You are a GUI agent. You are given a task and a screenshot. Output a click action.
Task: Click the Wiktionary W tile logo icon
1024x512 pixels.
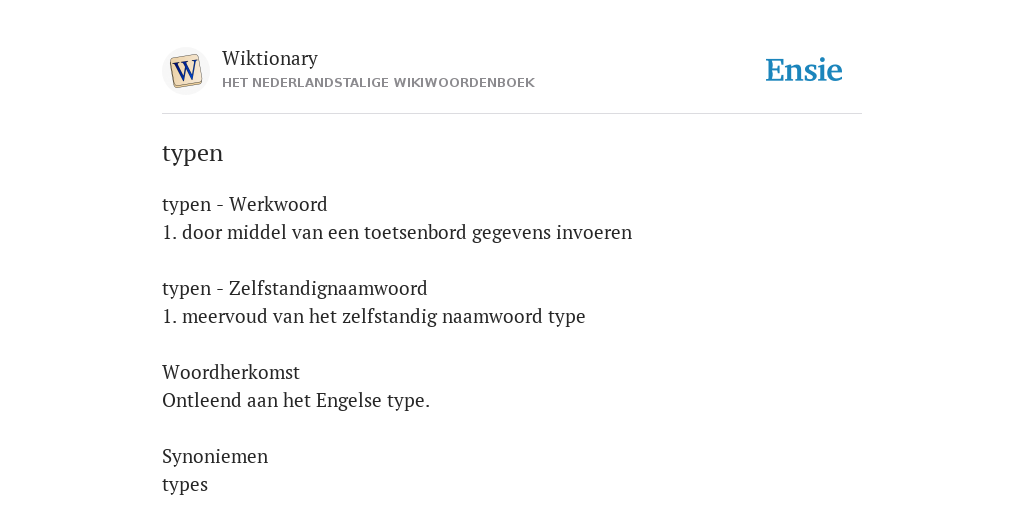tap(185, 71)
